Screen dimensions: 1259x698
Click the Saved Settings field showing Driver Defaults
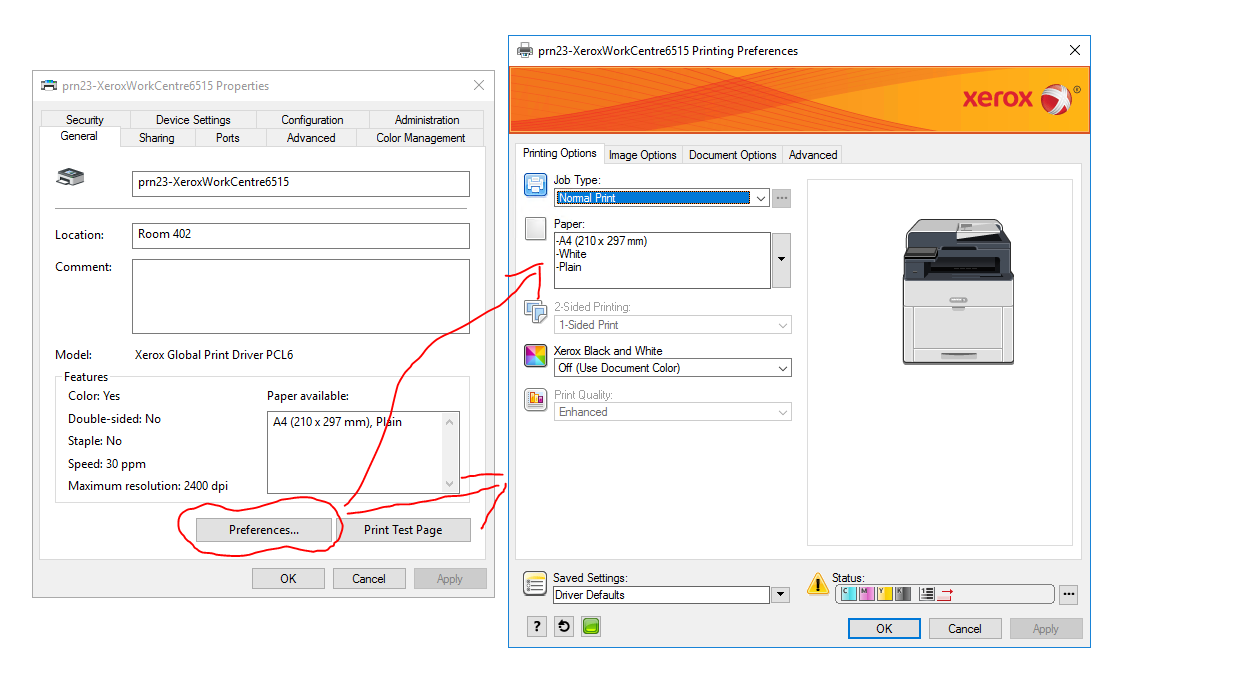coord(662,595)
